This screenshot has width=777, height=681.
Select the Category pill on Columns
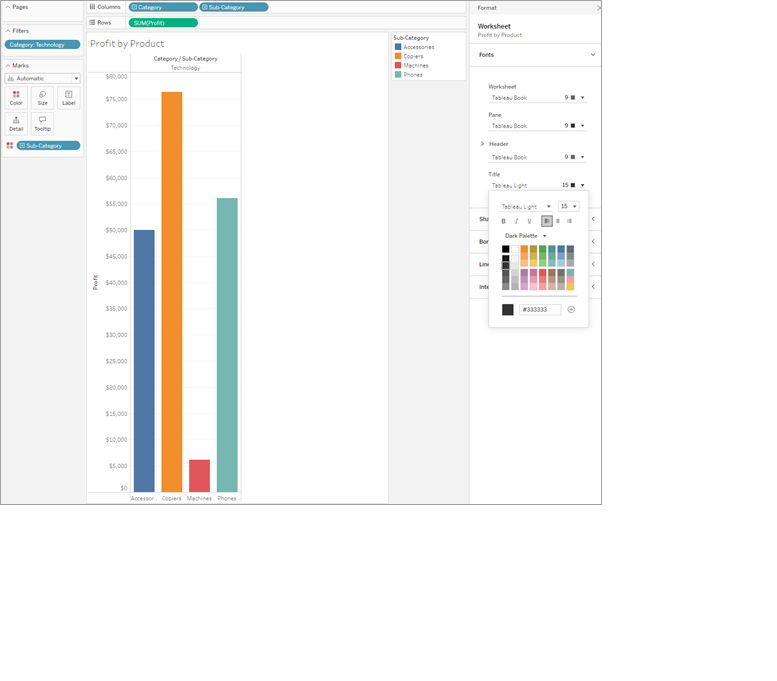pos(163,7)
